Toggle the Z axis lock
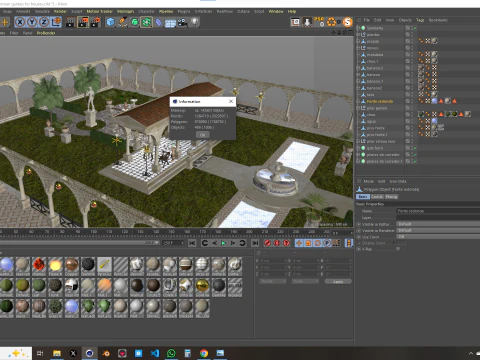 coord(44,22)
